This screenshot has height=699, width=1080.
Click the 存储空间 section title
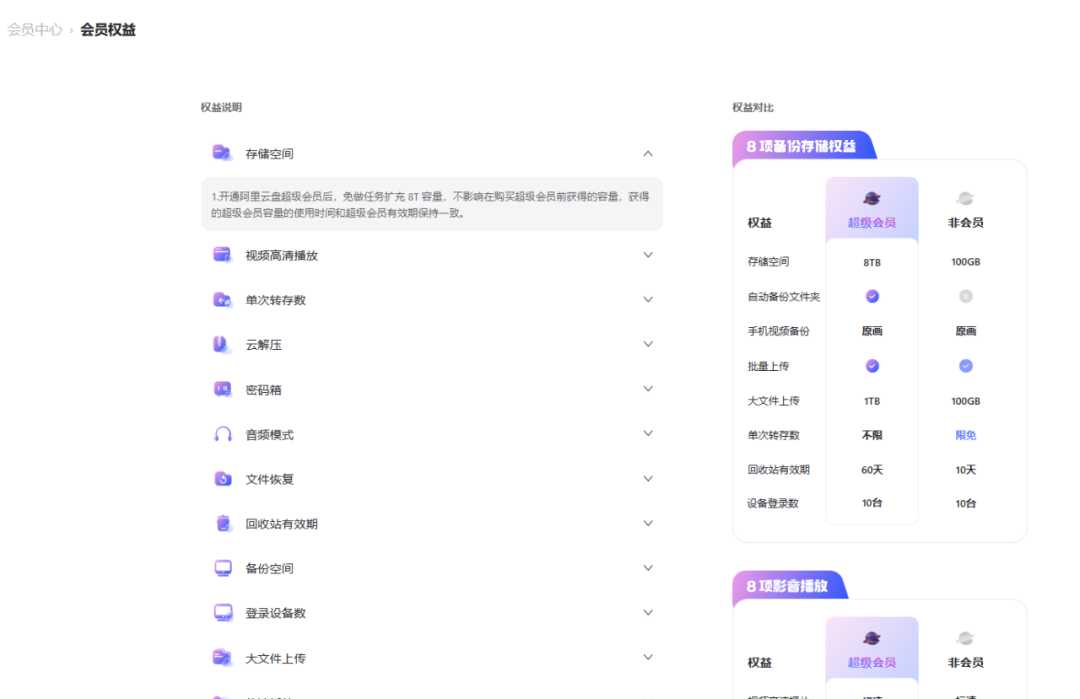(269, 154)
